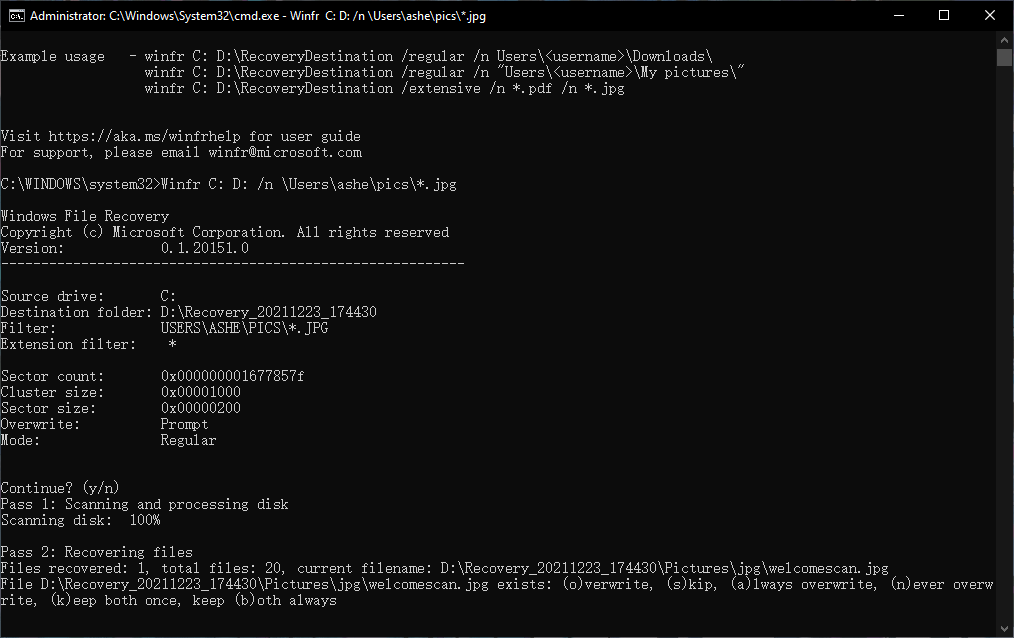Click the scrollbar down arrow
The image size is (1014, 638).
[x=1005, y=629]
